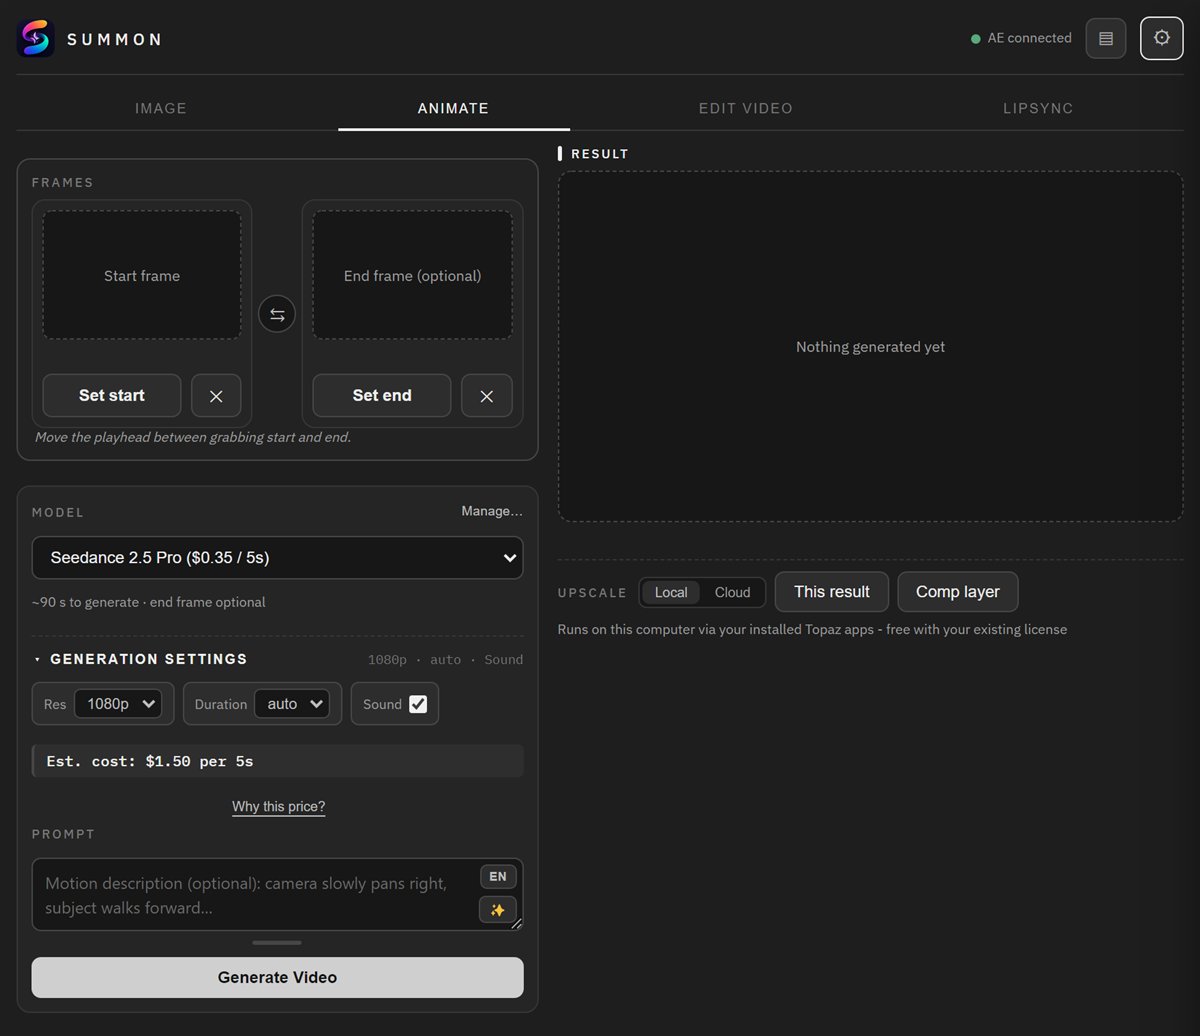Uncheck the Sound checkbox
Viewport: 1200px width, 1036px height.
coord(418,704)
